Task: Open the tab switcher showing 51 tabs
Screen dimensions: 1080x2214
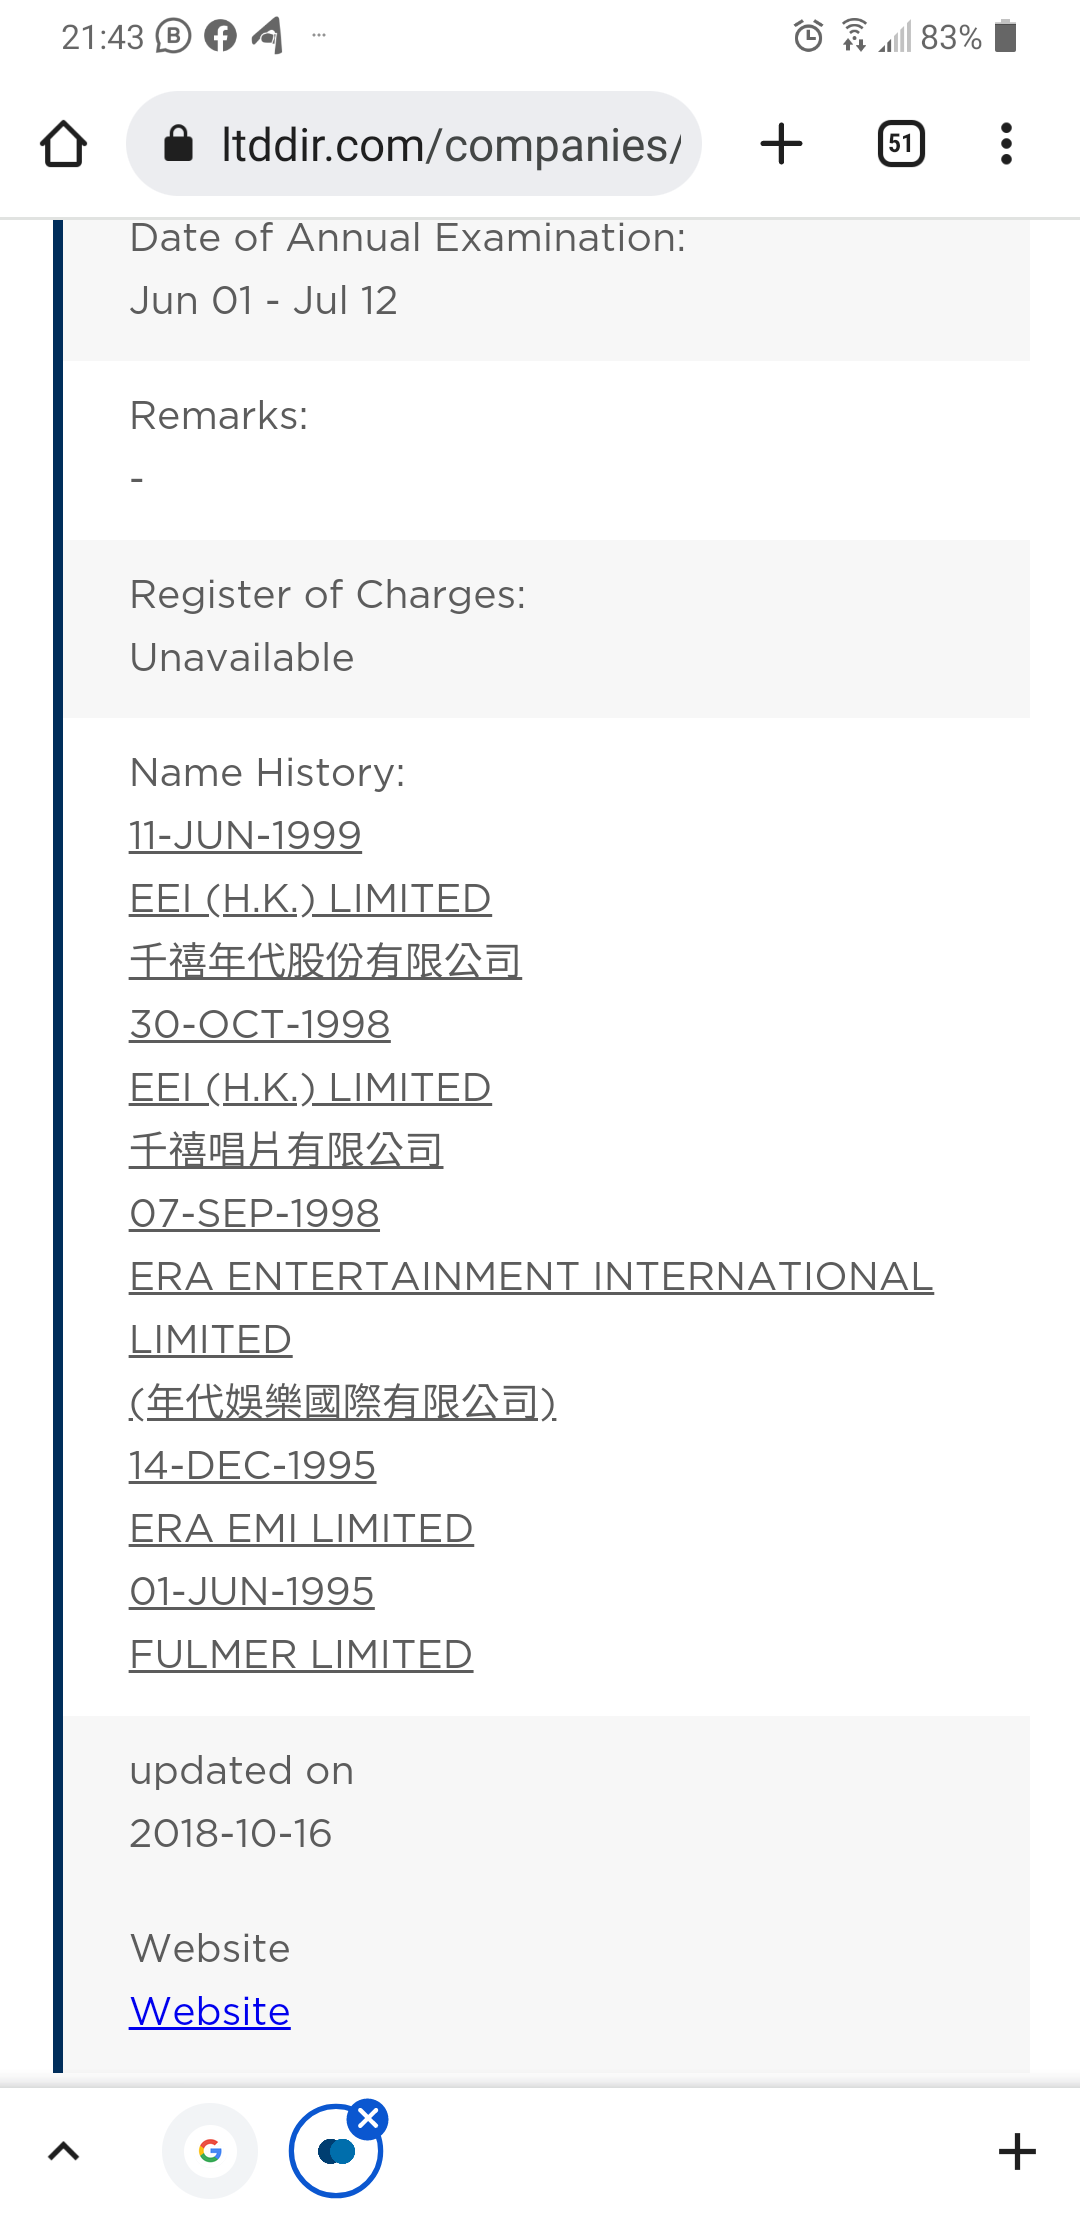Action: point(901,144)
